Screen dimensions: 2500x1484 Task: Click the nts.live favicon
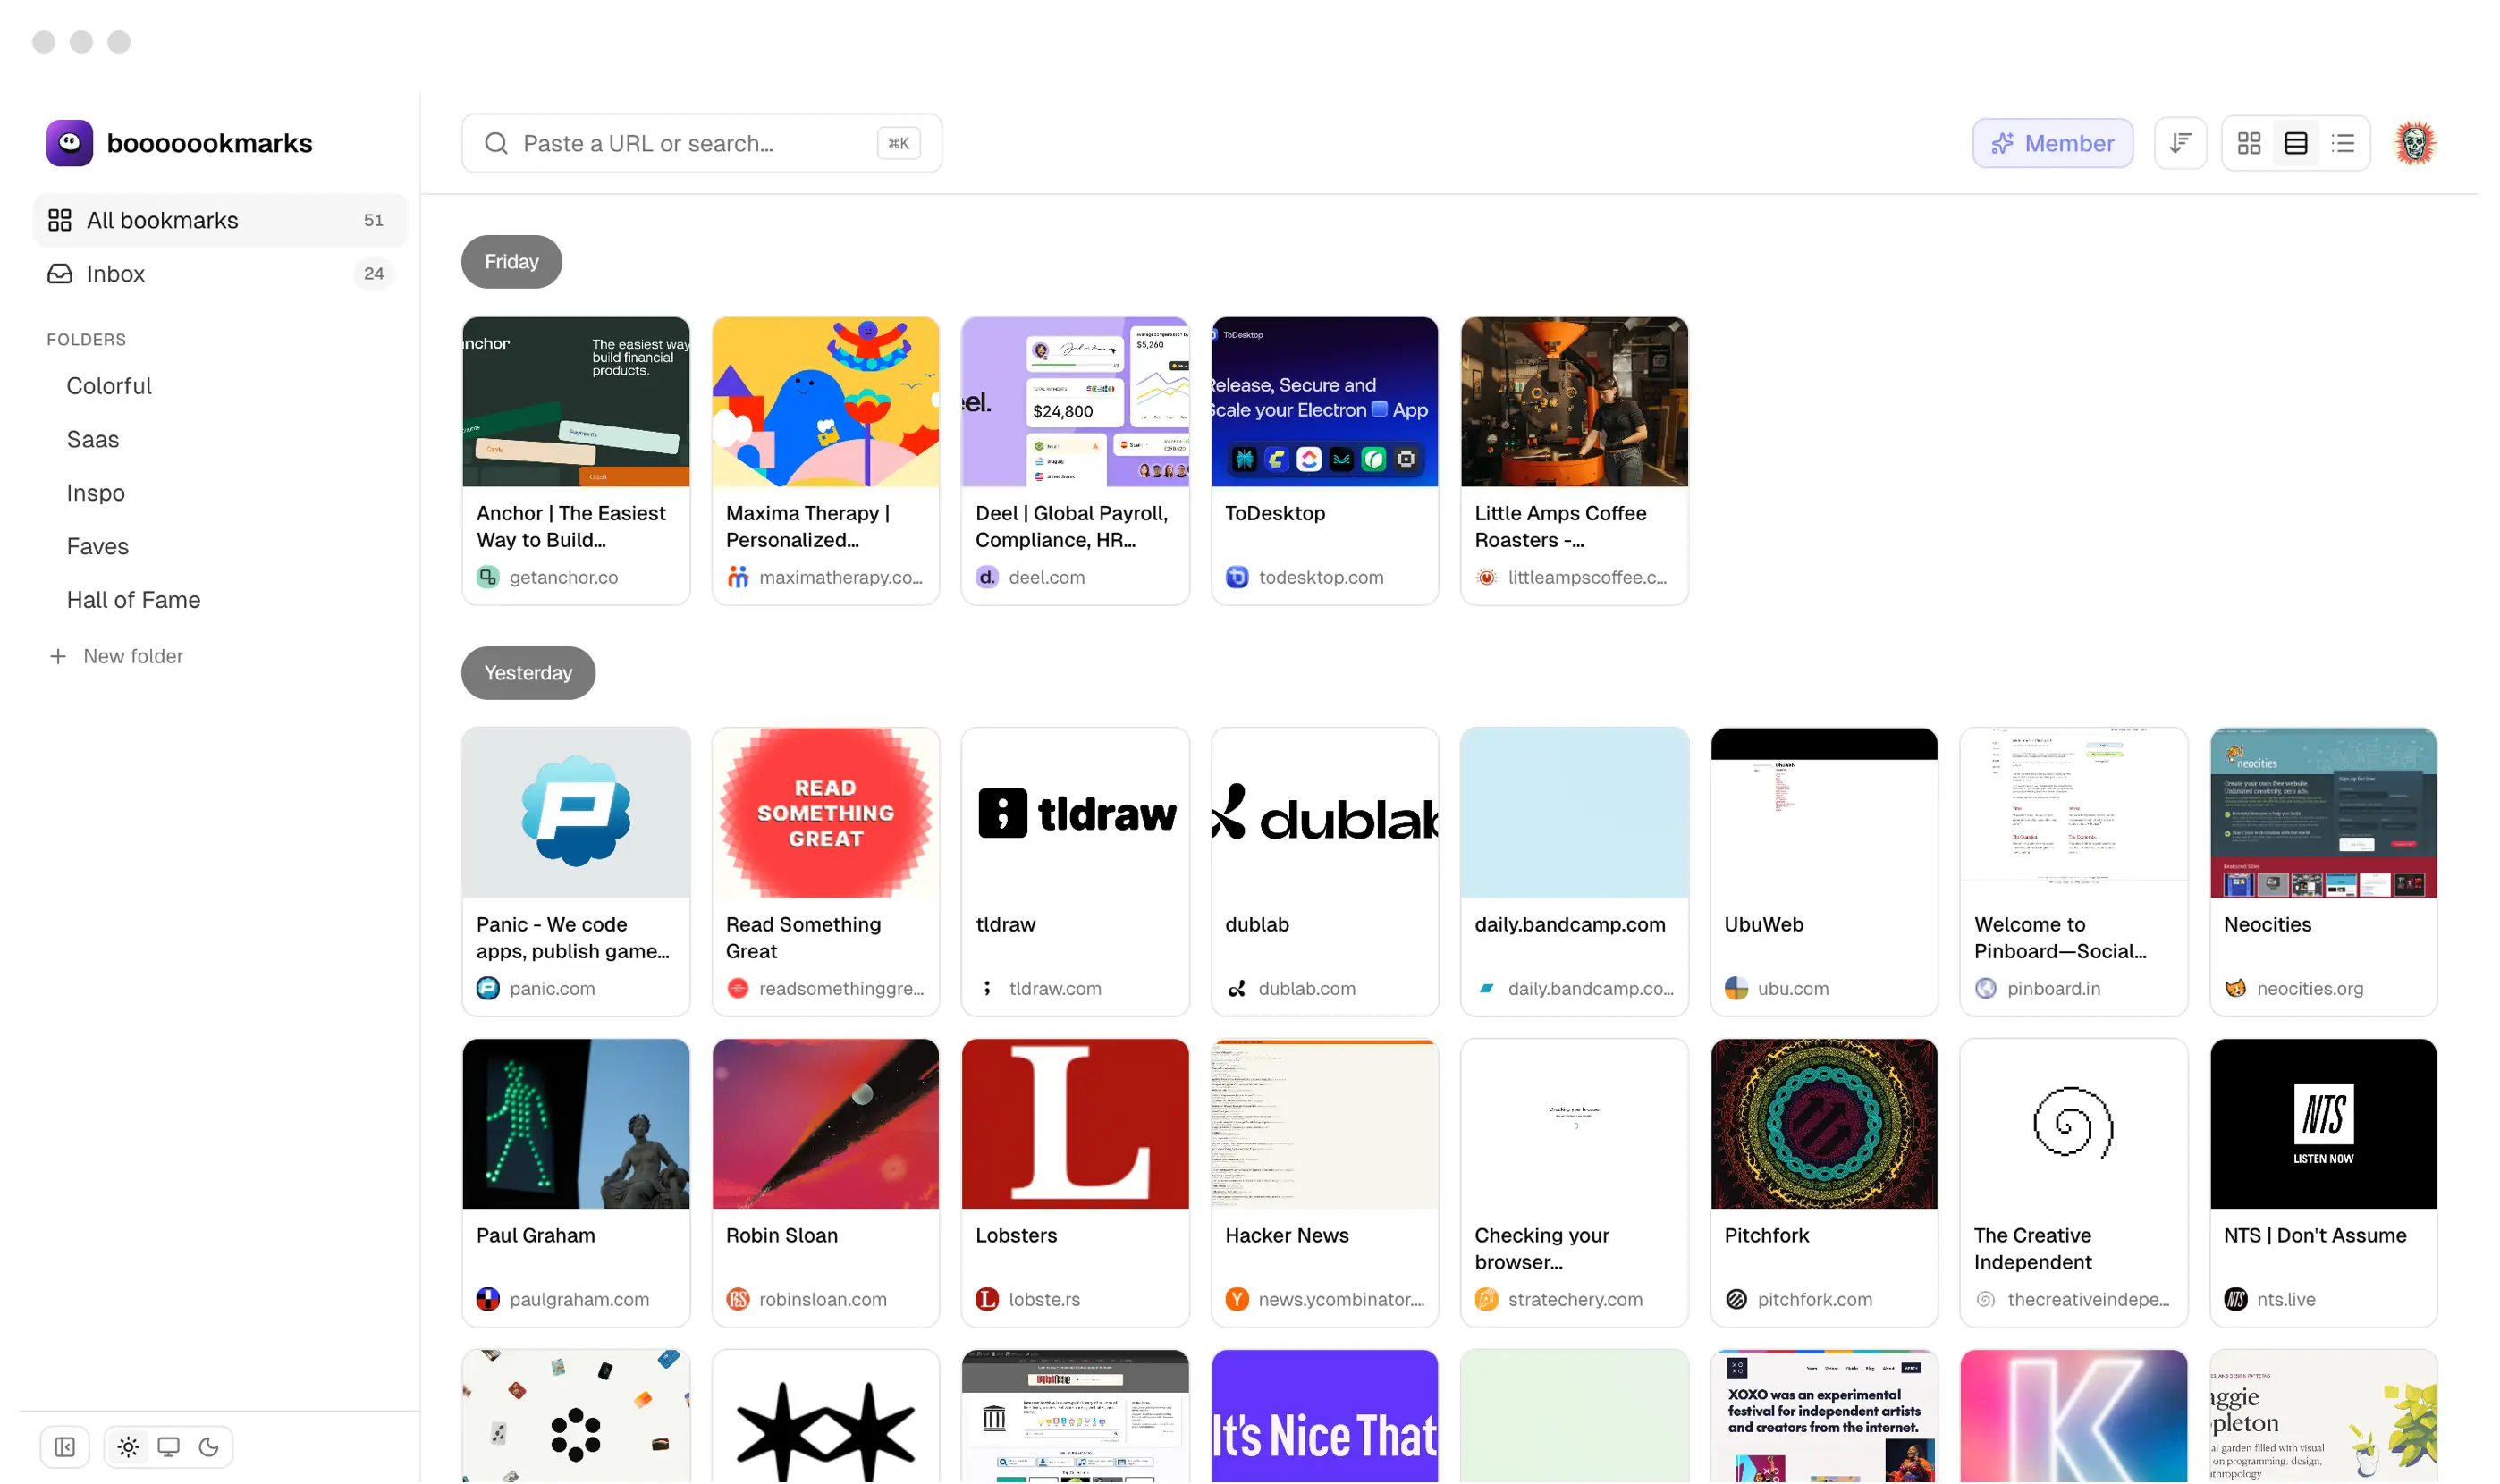(2235, 1299)
